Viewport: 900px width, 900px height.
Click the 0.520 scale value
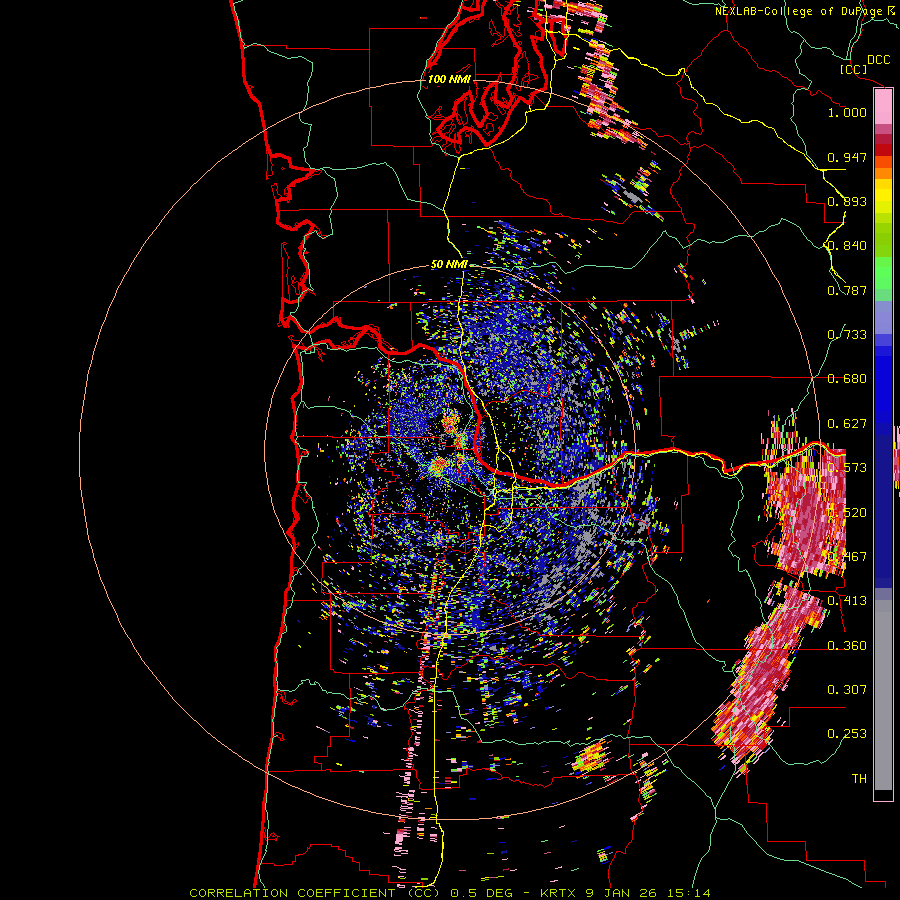point(847,513)
